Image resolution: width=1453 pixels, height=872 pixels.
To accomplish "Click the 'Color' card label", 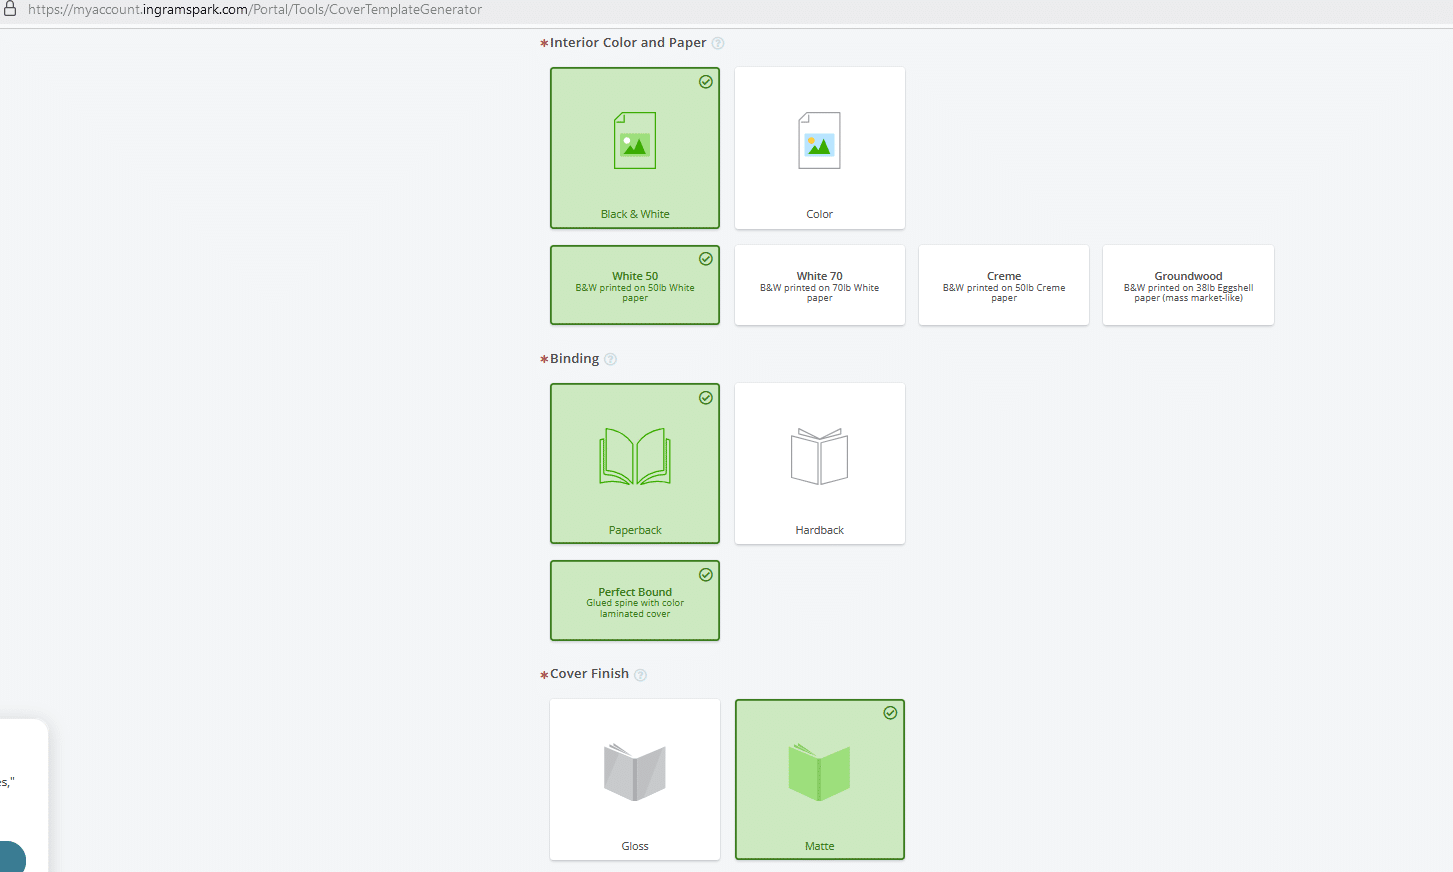I will 820,214.
